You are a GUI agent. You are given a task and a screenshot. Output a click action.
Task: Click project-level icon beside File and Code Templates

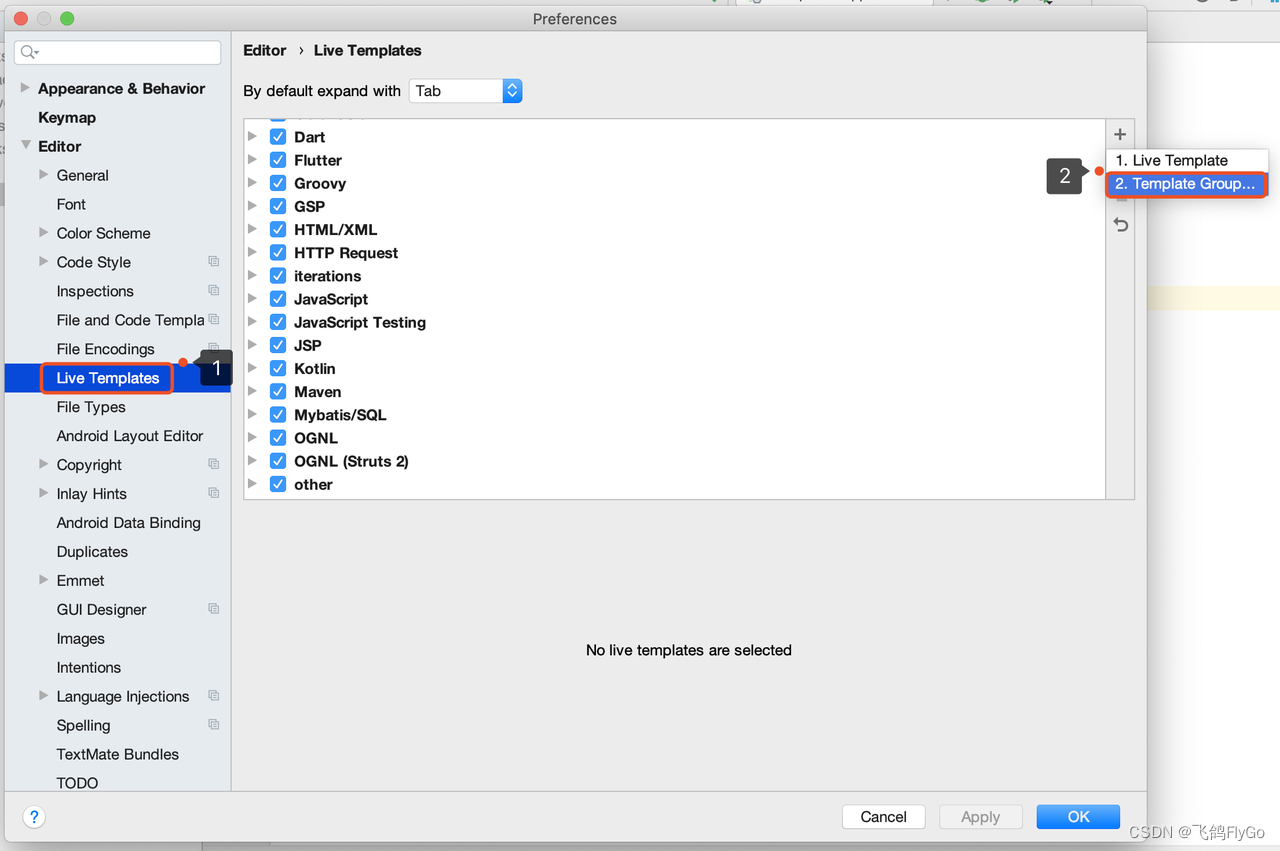[213, 320]
